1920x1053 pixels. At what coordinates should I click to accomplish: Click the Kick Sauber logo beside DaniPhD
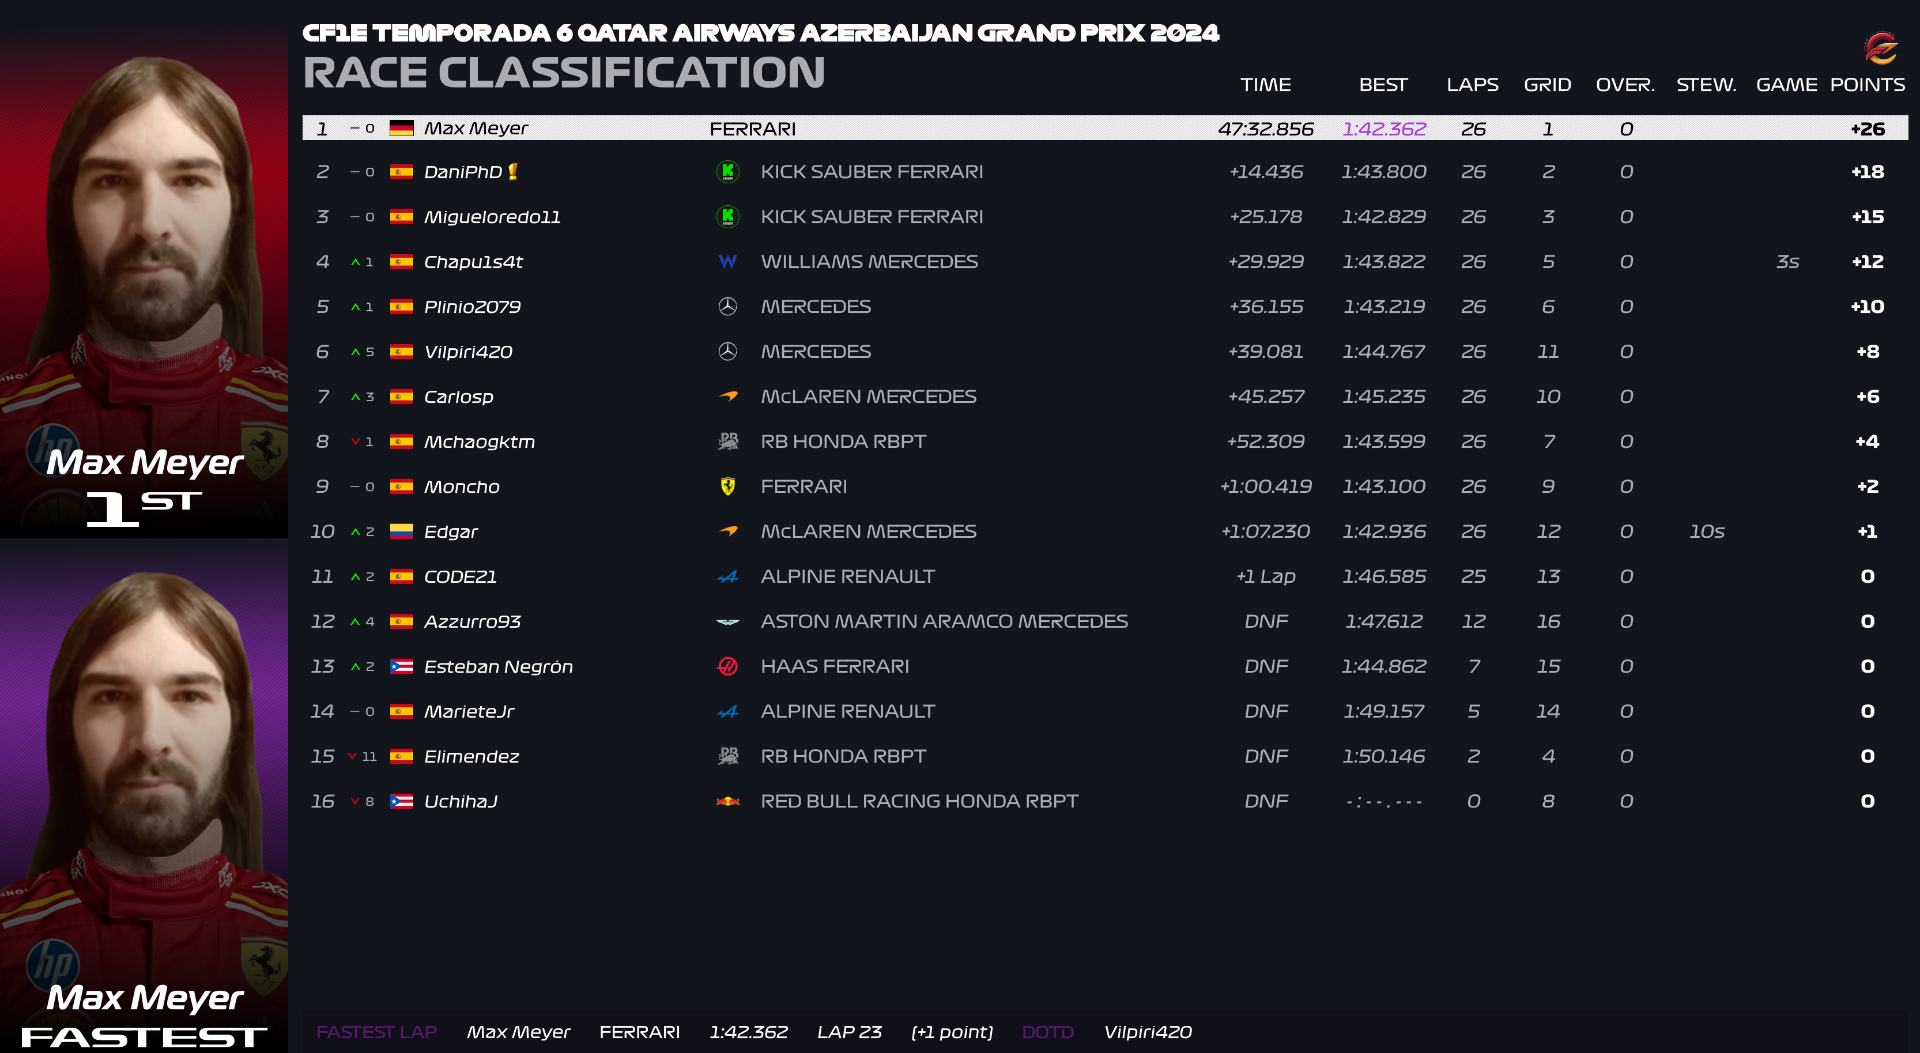[x=728, y=172]
